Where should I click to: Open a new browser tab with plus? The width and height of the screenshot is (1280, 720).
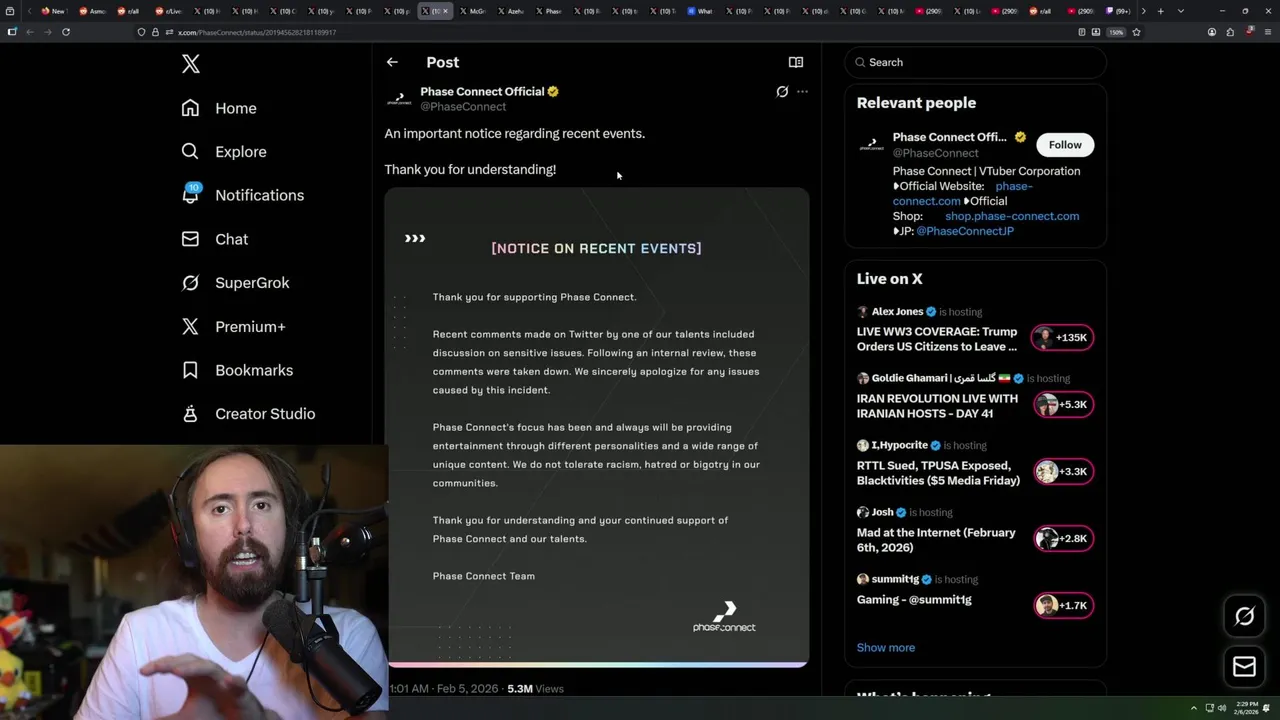point(1160,11)
